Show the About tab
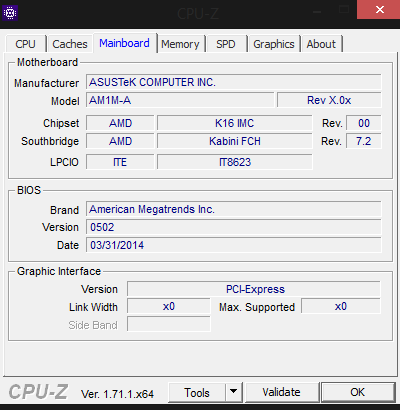Viewport: 400px width, 410px height. (321, 44)
